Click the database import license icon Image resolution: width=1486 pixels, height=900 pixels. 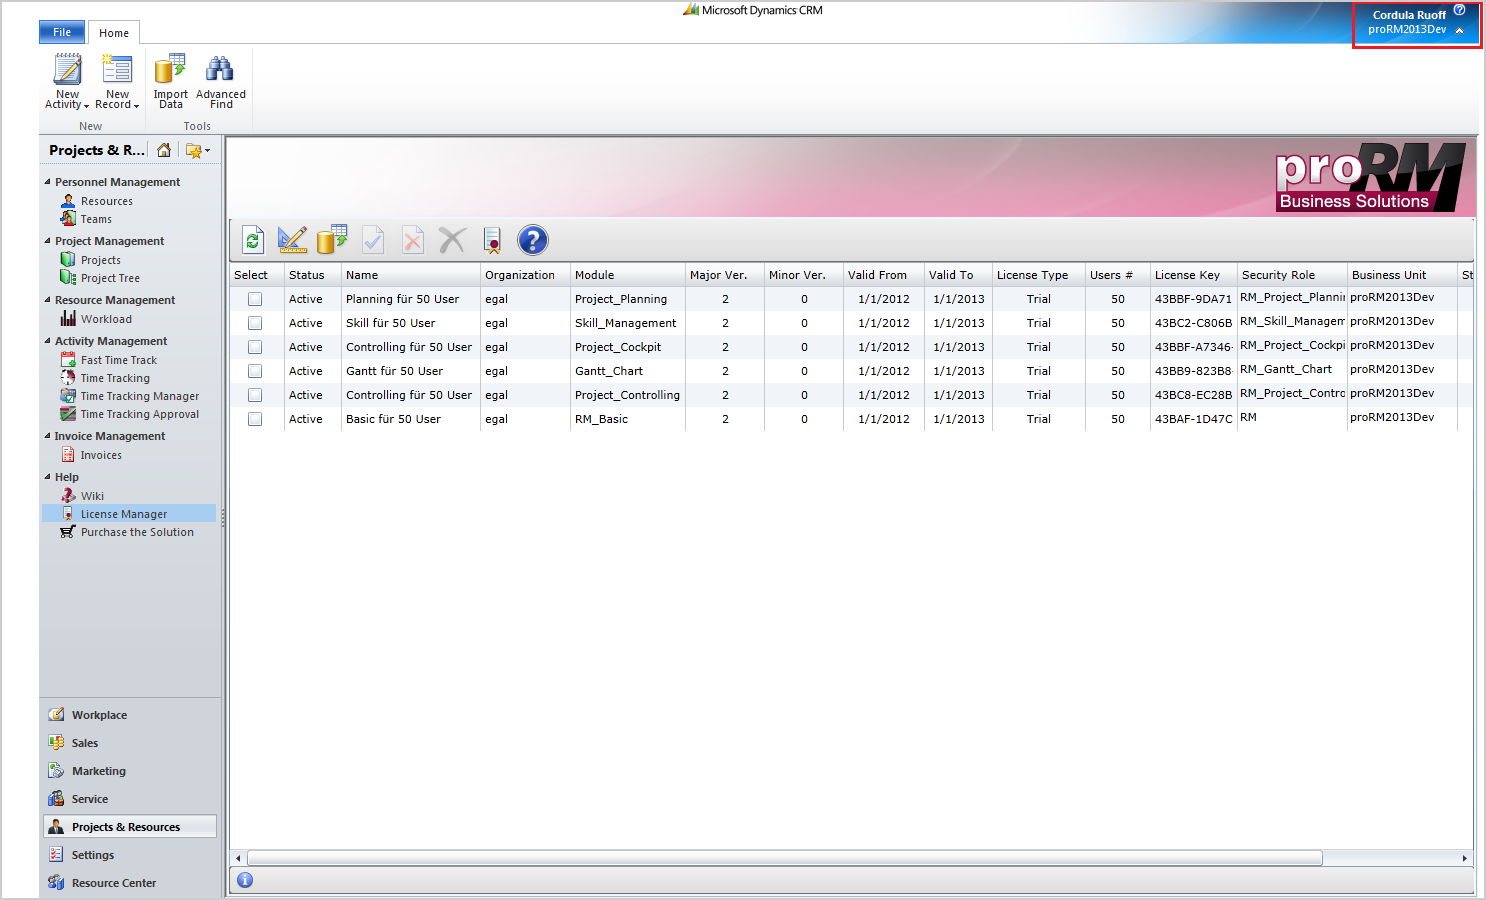click(332, 240)
